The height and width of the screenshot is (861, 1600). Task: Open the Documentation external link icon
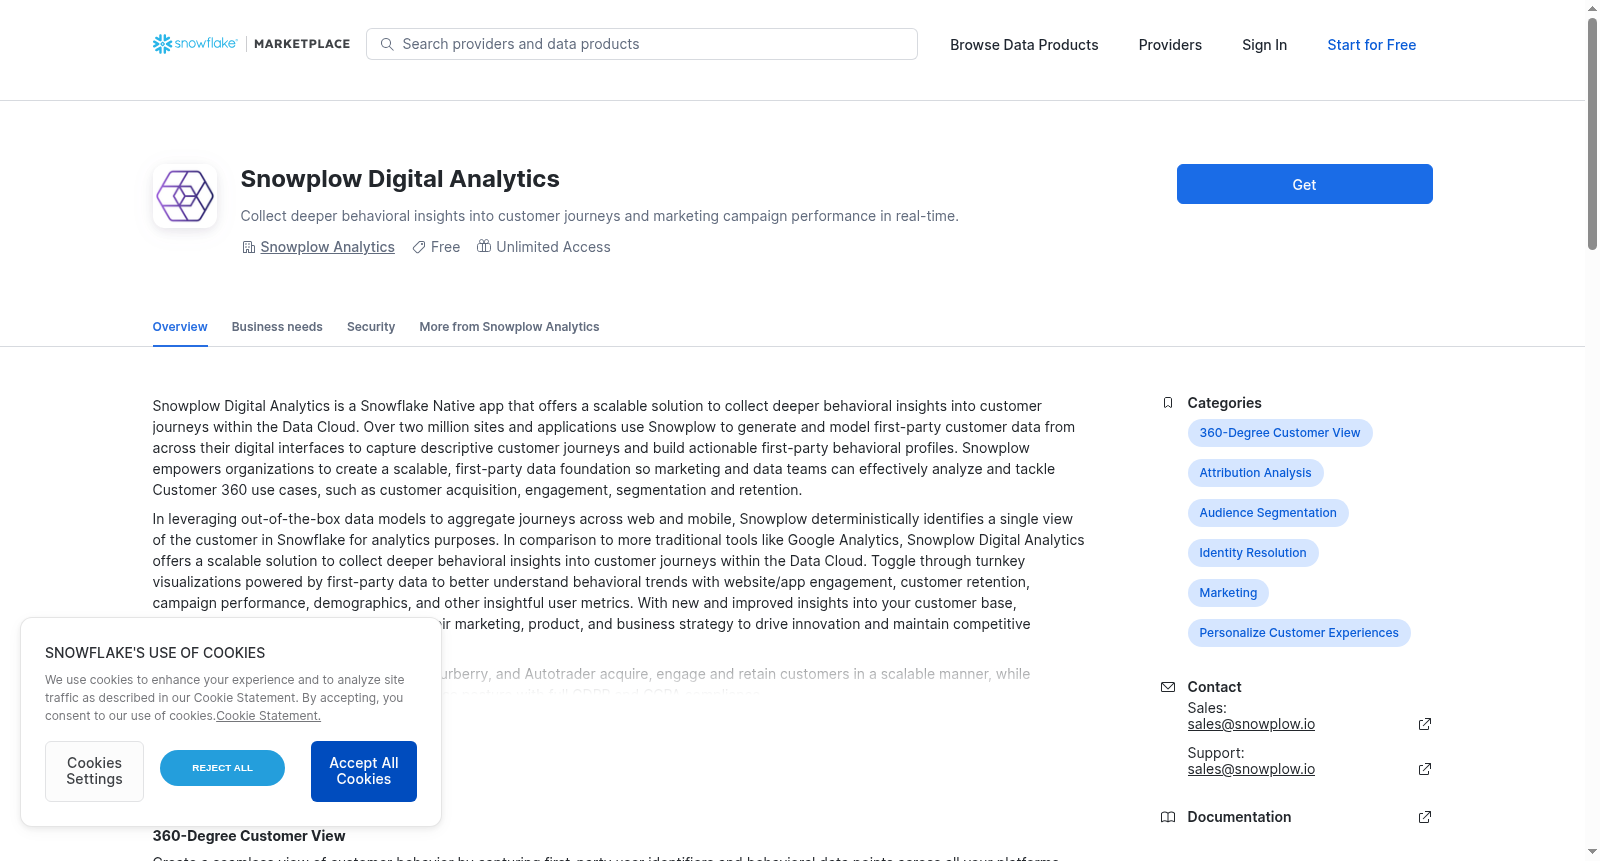(1425, 817)
